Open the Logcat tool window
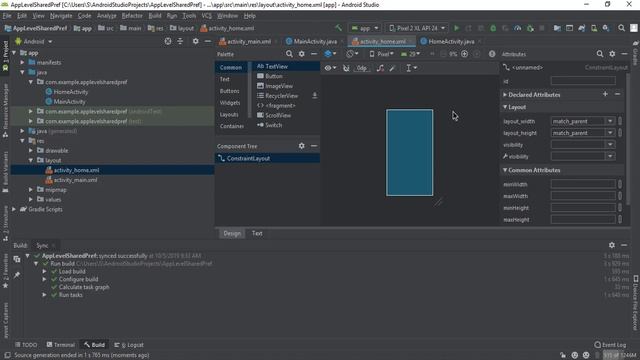Screen dimensions: 640x360 (x=129, y=344)
